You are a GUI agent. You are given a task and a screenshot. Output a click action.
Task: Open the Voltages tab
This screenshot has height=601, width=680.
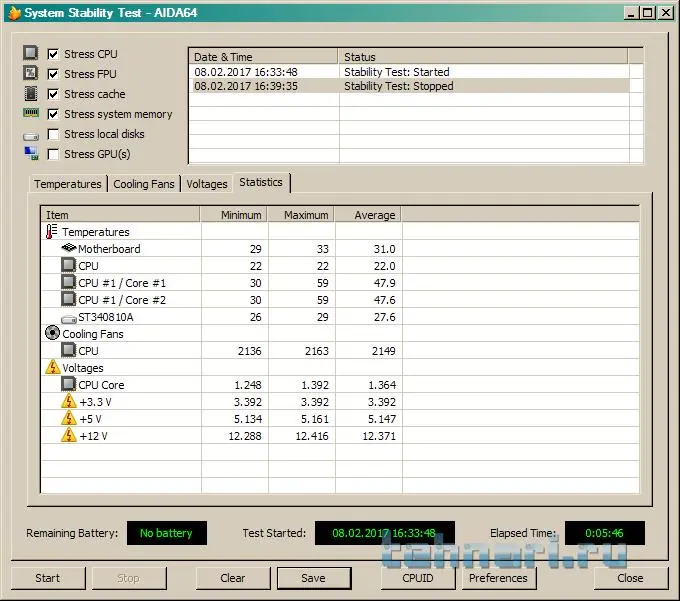tap(207, 184)
